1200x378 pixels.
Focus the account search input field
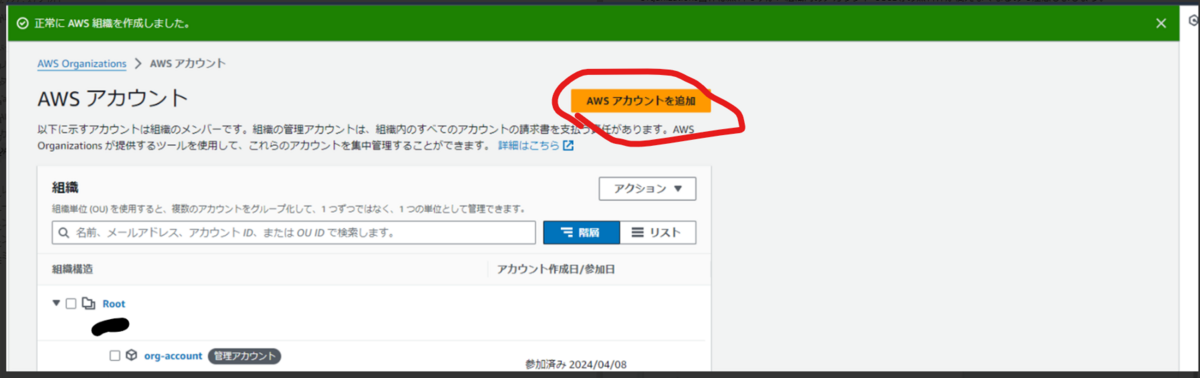point(294,232)
